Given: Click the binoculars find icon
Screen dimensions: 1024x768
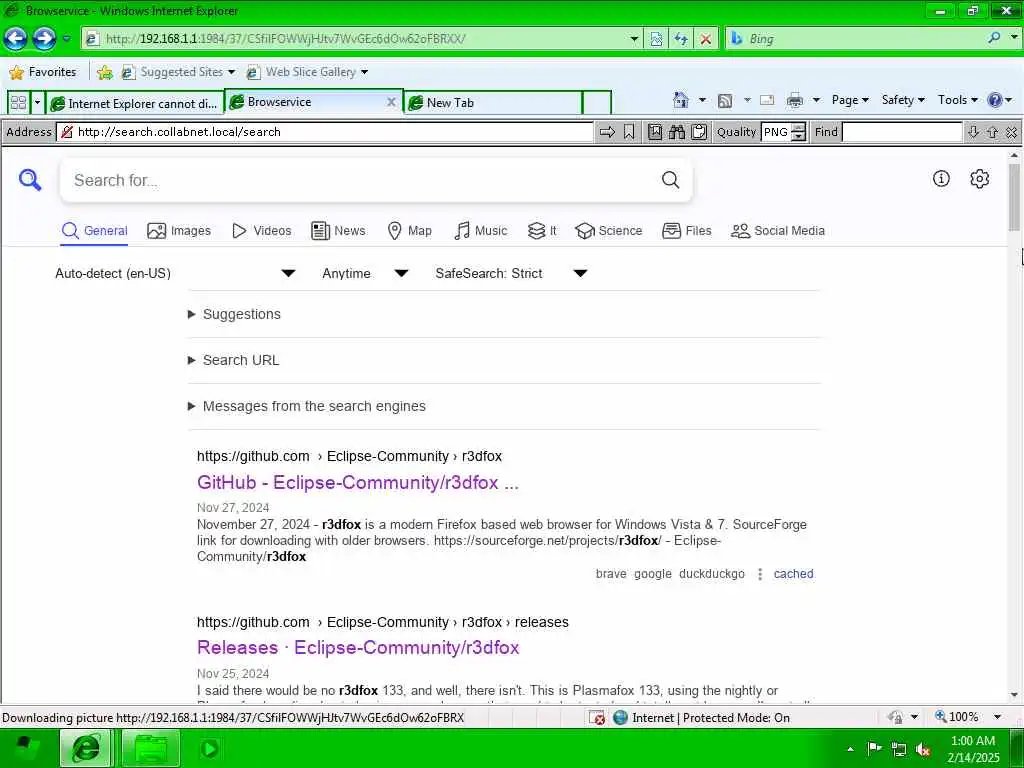Looking at the screenshot, I should (677, 132).
